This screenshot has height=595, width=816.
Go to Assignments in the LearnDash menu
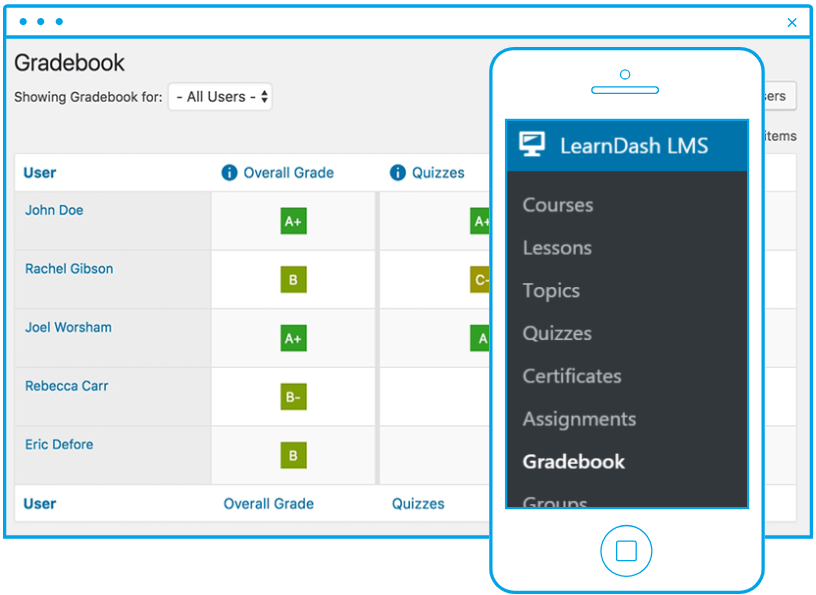pos(579,419)
